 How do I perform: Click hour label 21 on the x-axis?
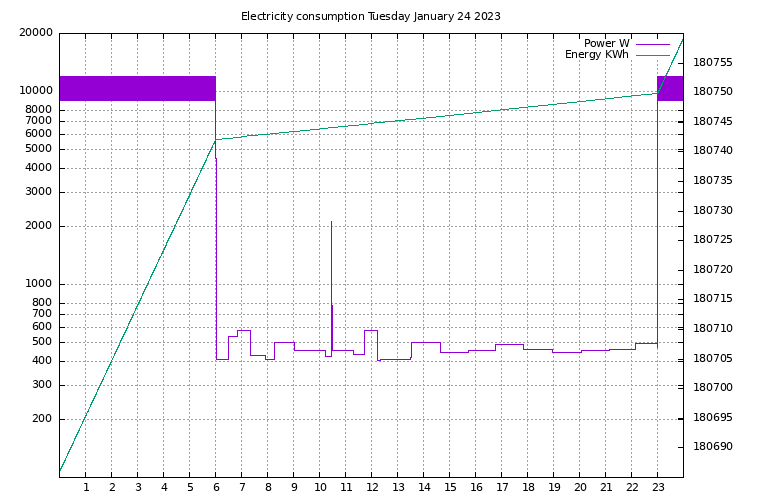[606, 487]
